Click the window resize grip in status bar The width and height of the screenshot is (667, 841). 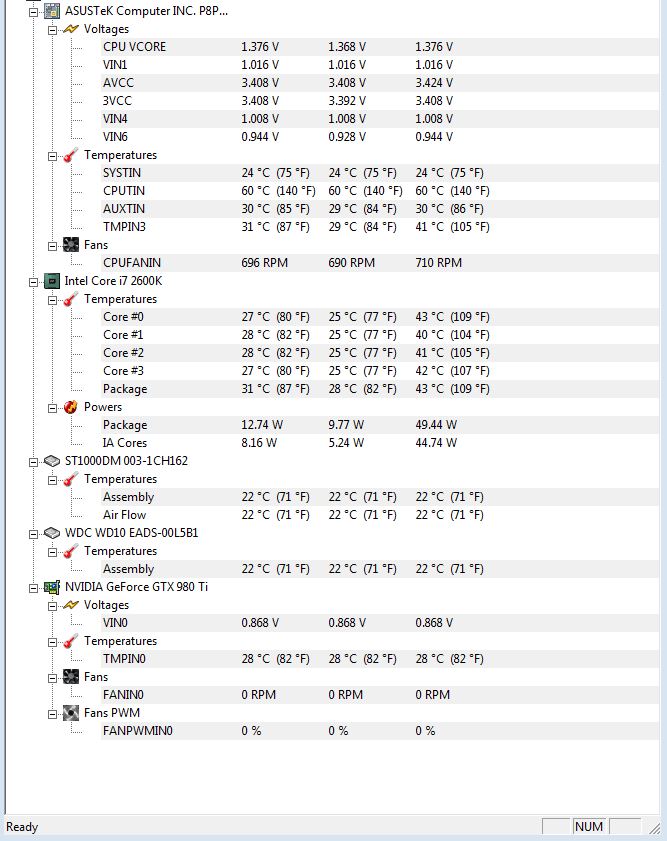coord(654,828)
